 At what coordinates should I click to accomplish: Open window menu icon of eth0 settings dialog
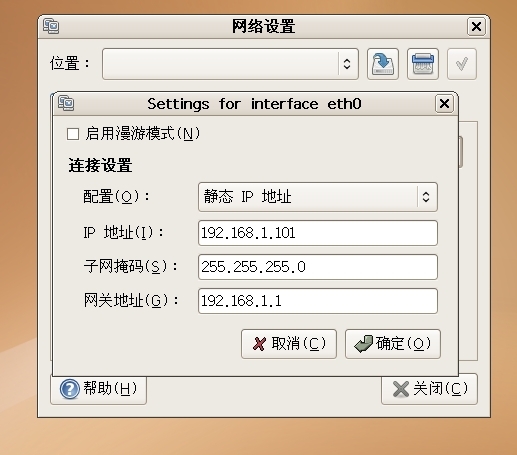coord(66,103)
